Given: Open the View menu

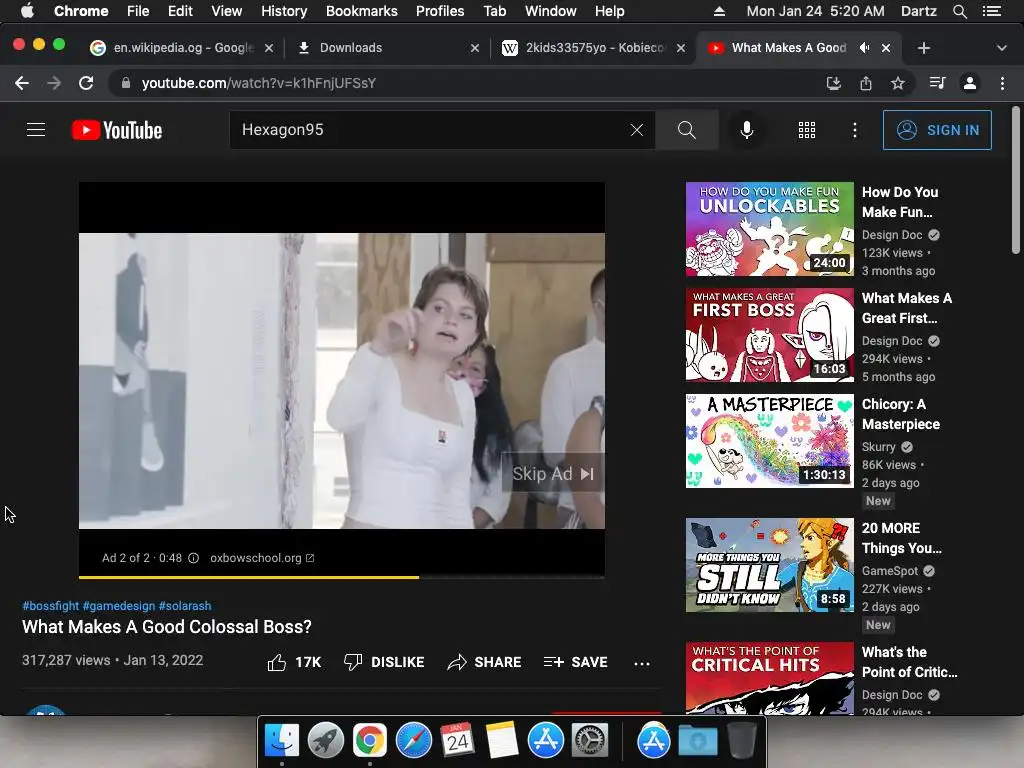Looking at the screenshot, I should pyautogui.click(x=227, y=11).
